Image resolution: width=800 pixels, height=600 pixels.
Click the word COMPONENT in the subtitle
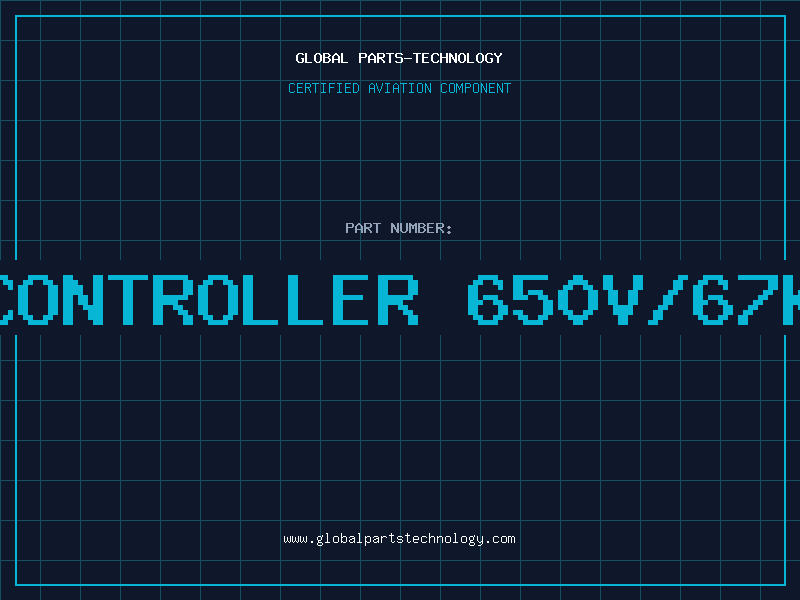(476, 88)
